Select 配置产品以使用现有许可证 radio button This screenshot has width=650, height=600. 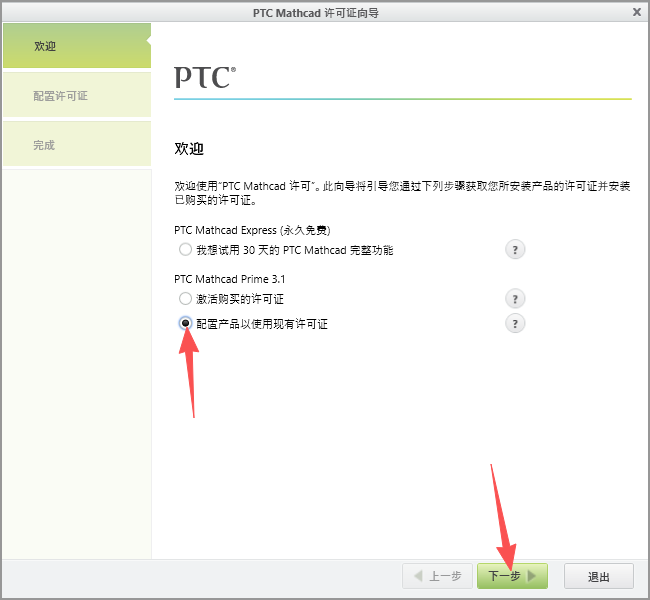click(x=185, y=323)
